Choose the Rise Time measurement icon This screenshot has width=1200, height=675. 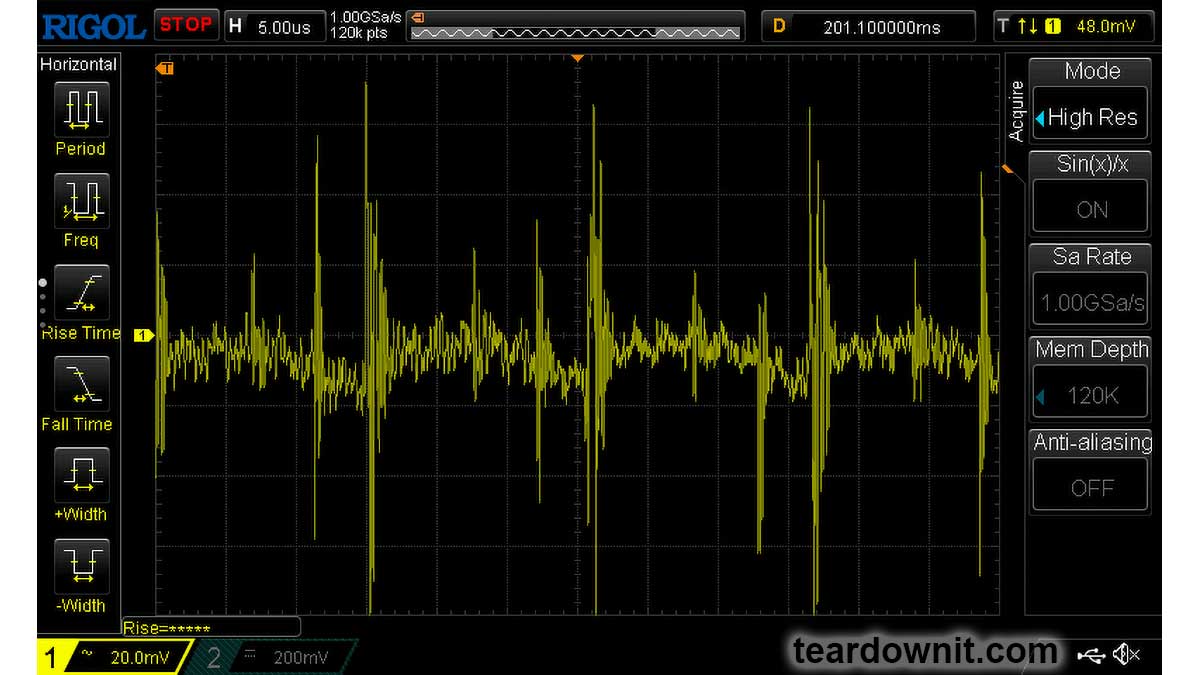[79, 292]
